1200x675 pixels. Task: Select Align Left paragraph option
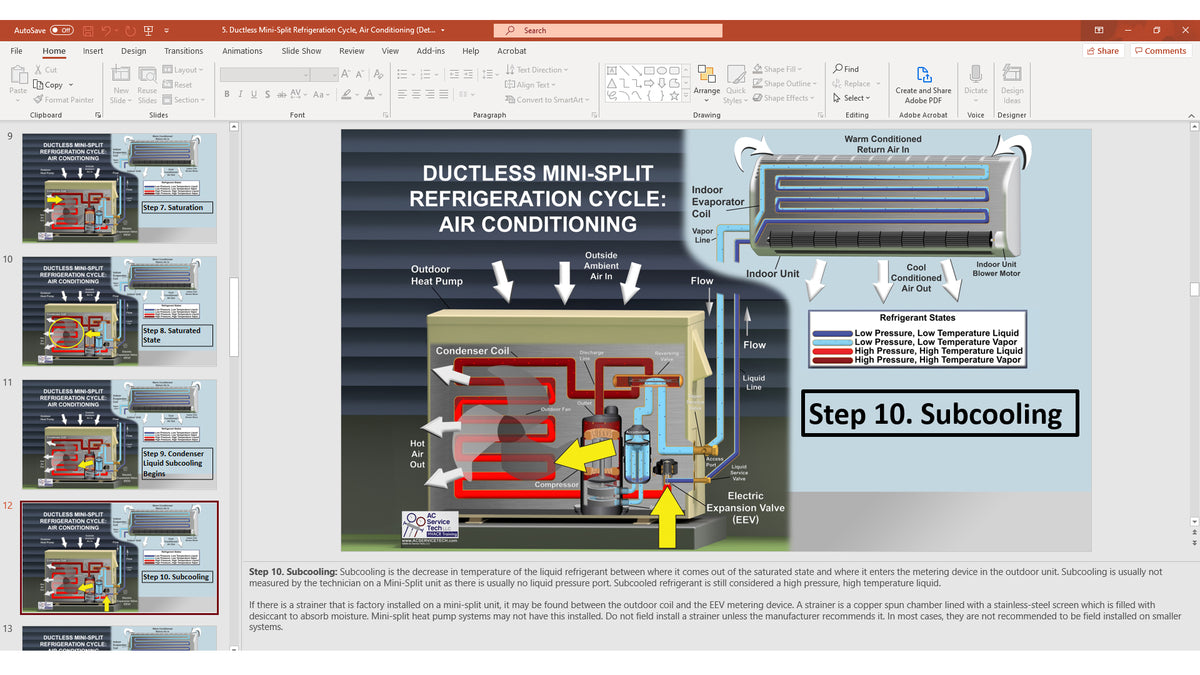402,94
